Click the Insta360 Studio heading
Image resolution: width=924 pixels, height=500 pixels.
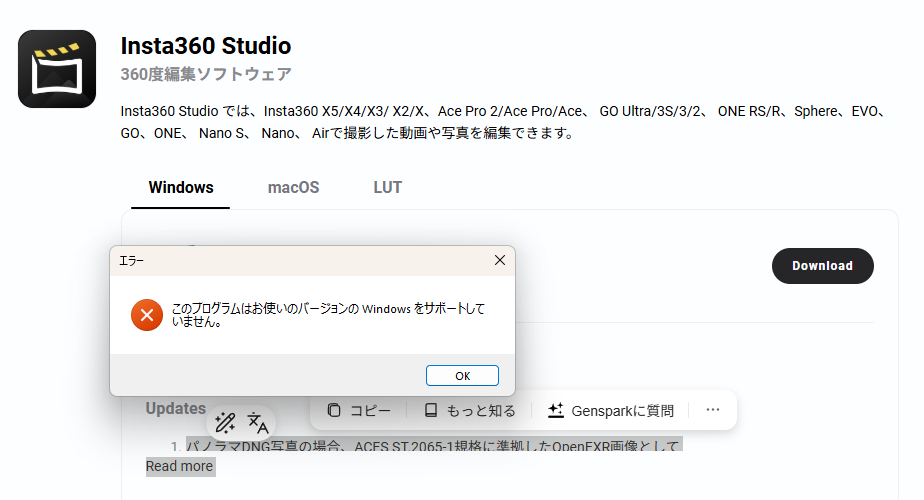point(206,46)
